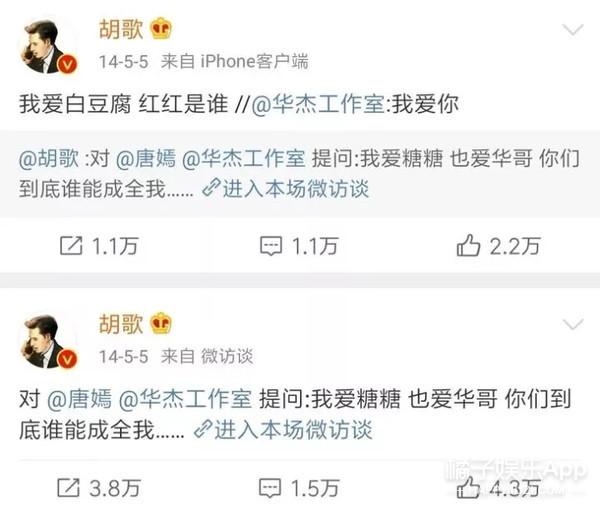Open @华杰工作室 mention in first post text

(318, 104)
